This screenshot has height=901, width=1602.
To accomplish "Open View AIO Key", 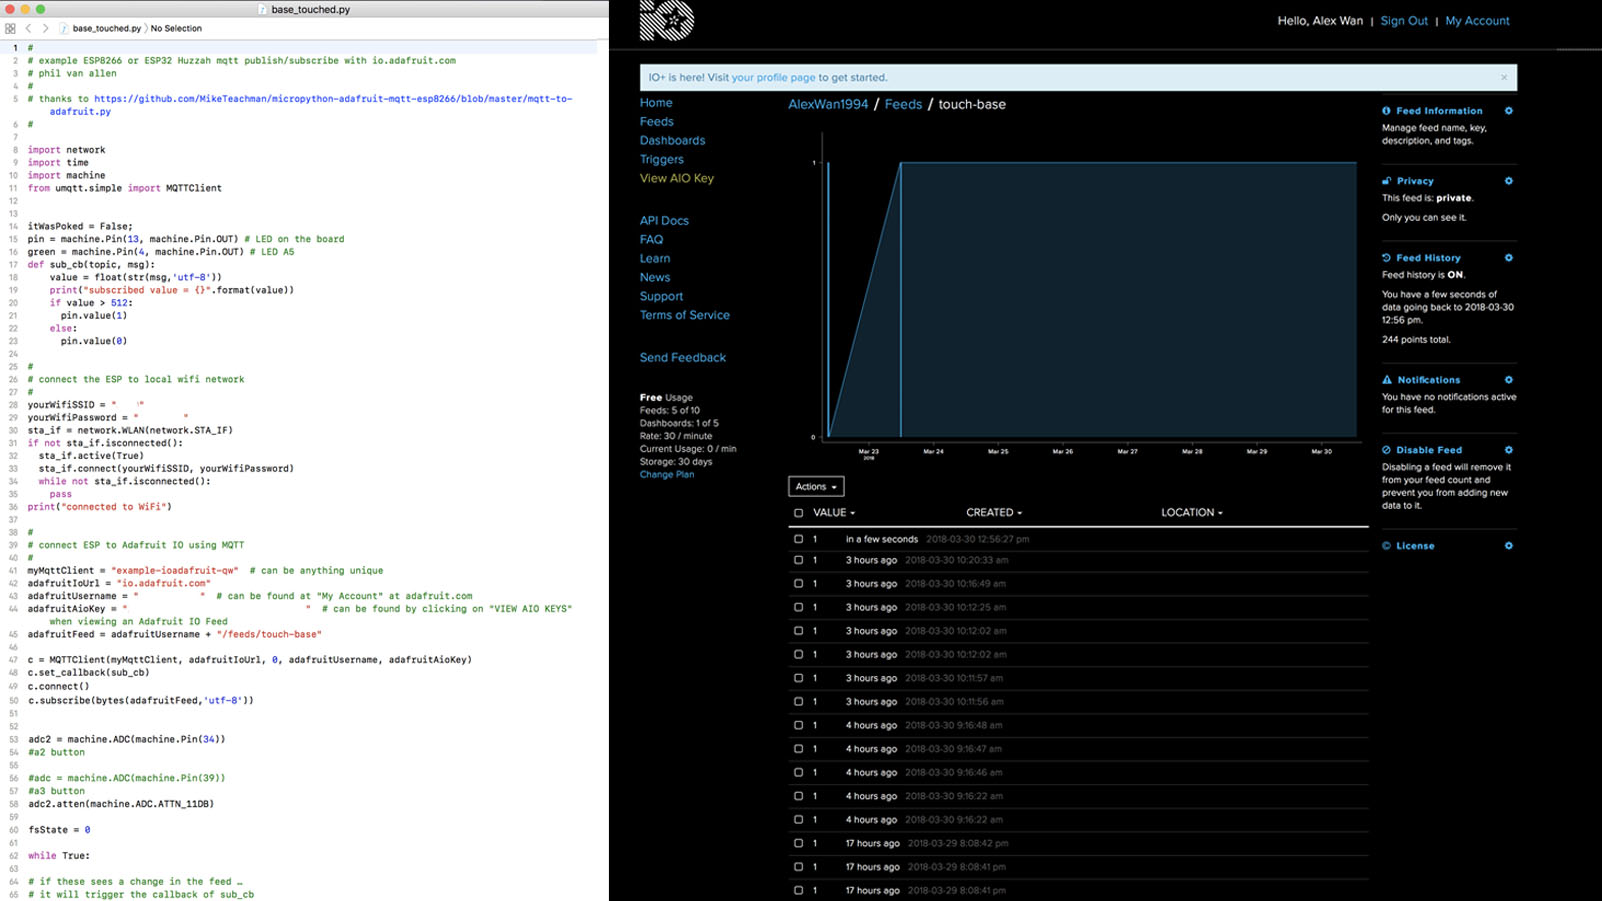I will pyautogui.click(x=677, y=179).
